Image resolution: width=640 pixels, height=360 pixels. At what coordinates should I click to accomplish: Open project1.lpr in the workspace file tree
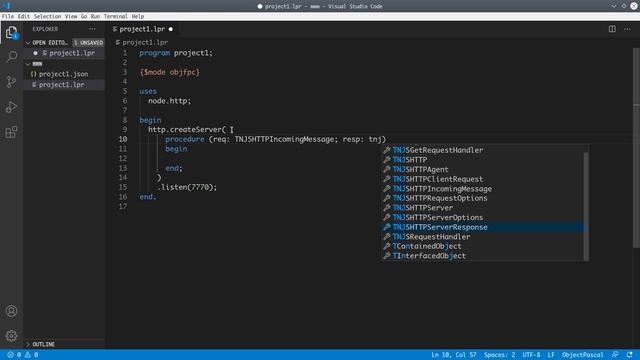pyautogui.click(x=64, y=84)
